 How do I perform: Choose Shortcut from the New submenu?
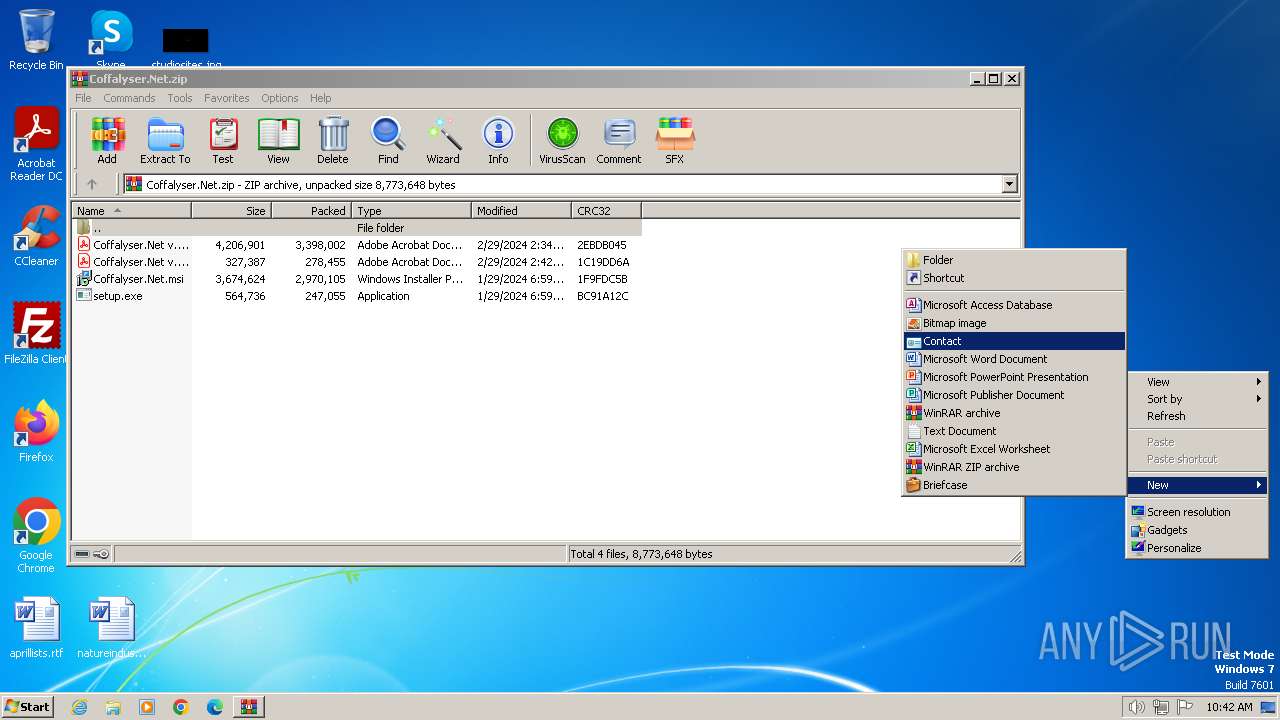[1014, 278]
